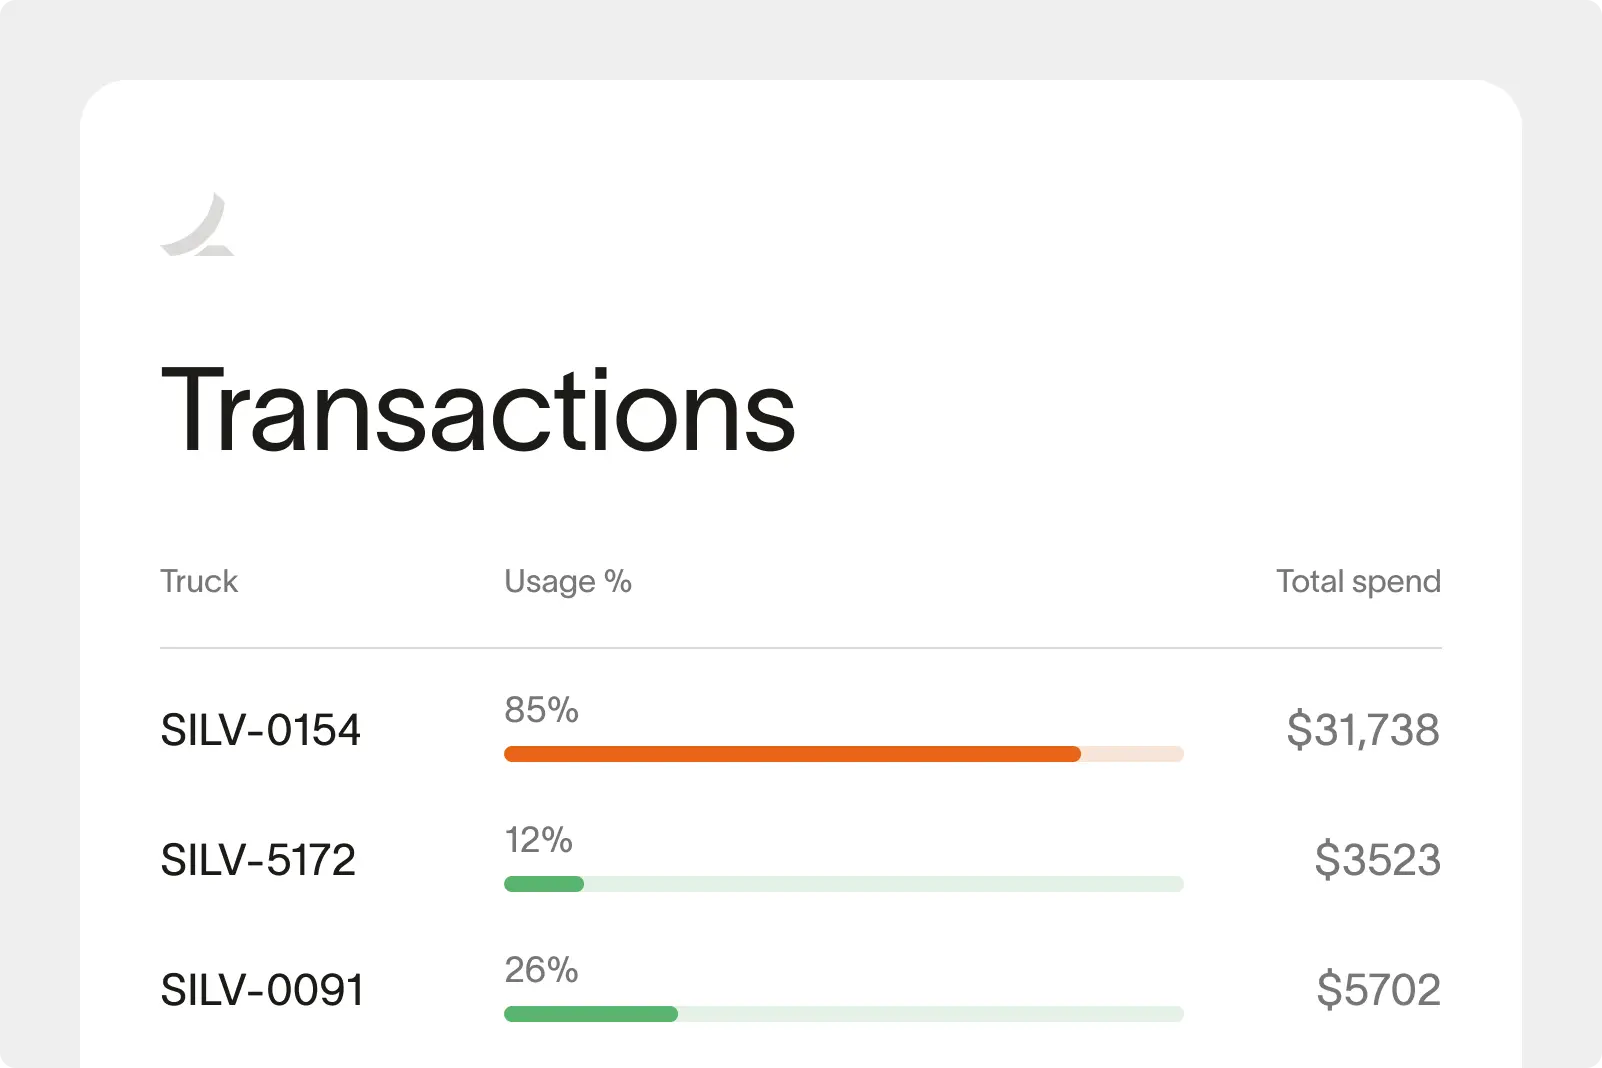The width and height of the screenshot is (1602, 1068).
Task: Click the 85% usage label
Action: pyautogui.click(x=541, y=710)
